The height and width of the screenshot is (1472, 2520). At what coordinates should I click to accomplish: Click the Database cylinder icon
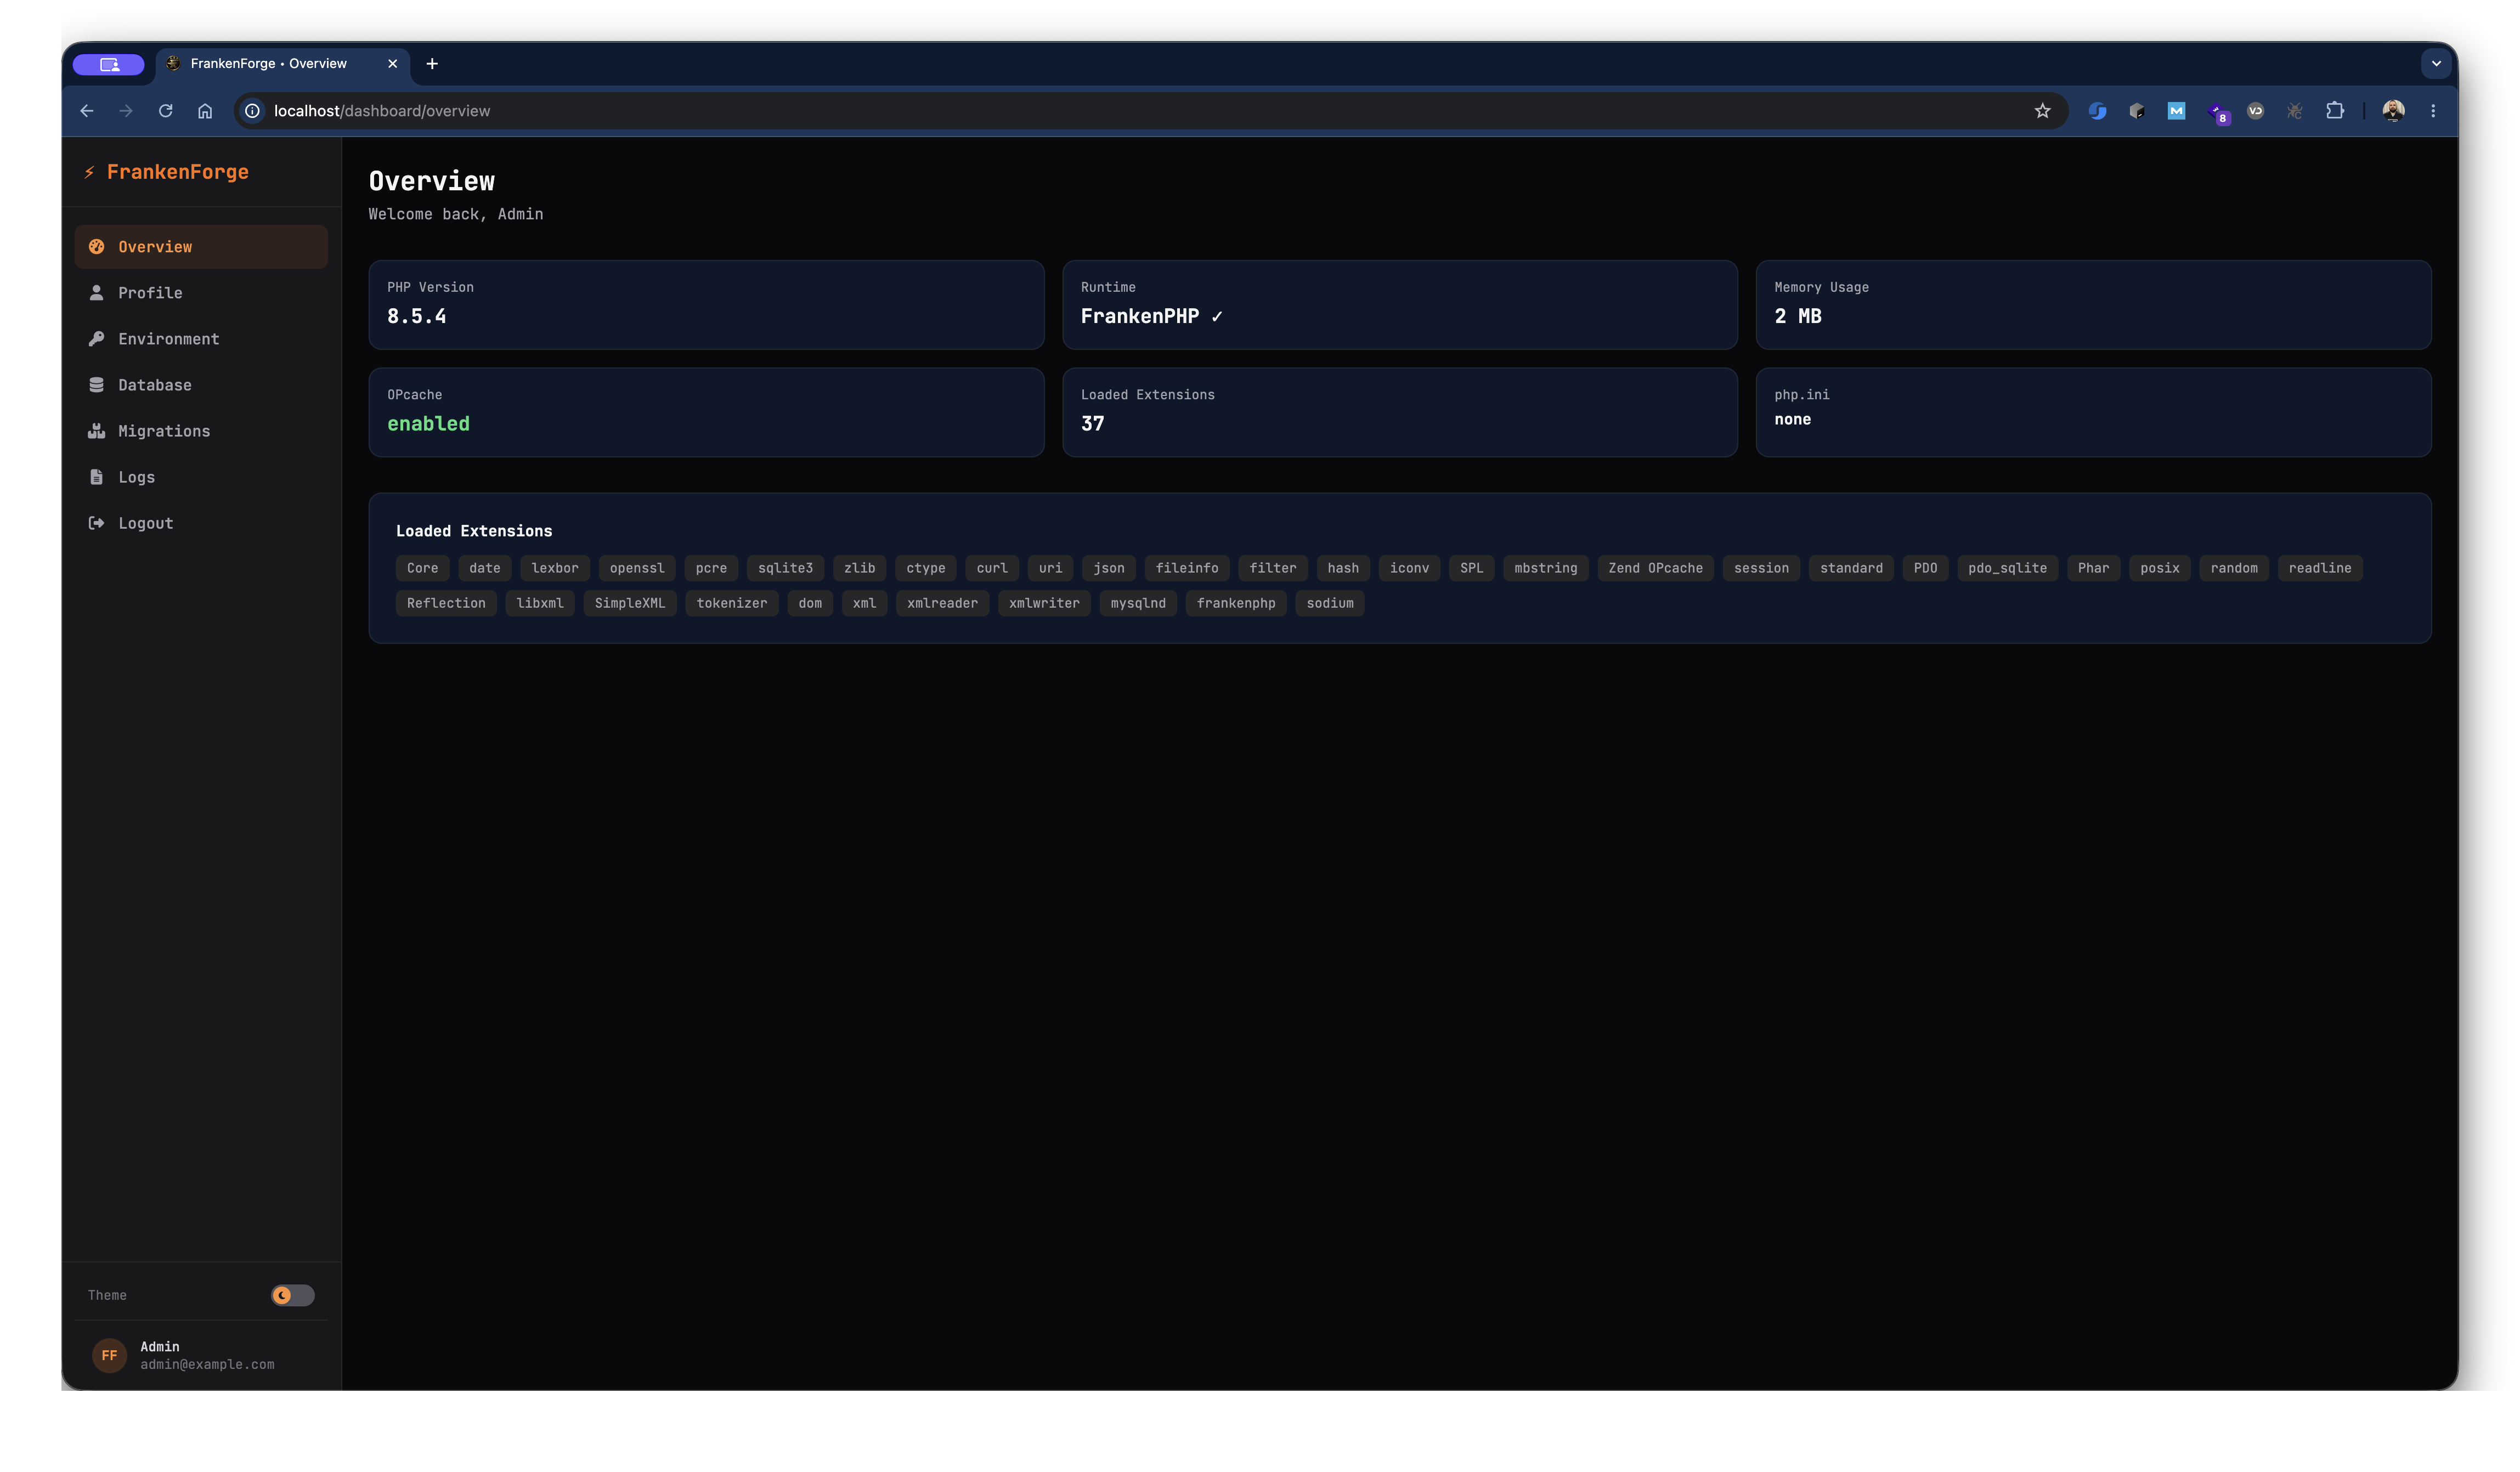(97, 385)
